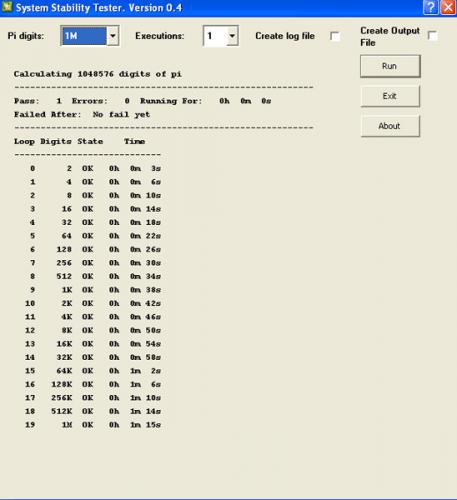Click the Create Output File label text

(x=390, y=37)
